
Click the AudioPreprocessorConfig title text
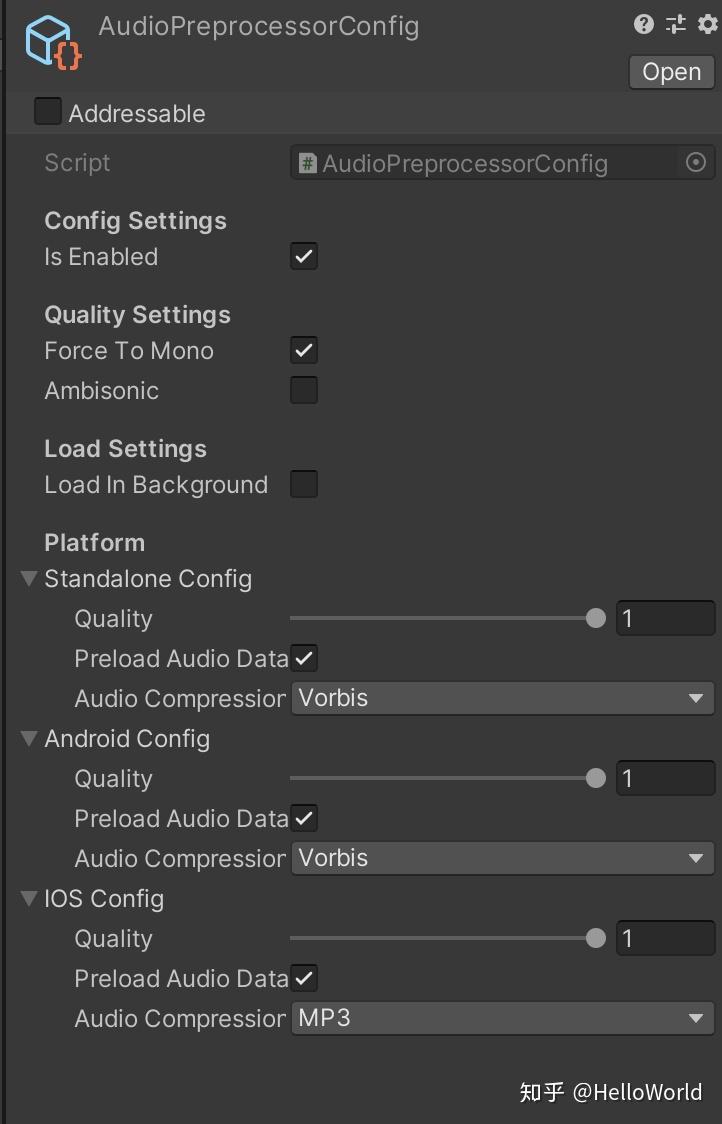[x=259, y=26]
